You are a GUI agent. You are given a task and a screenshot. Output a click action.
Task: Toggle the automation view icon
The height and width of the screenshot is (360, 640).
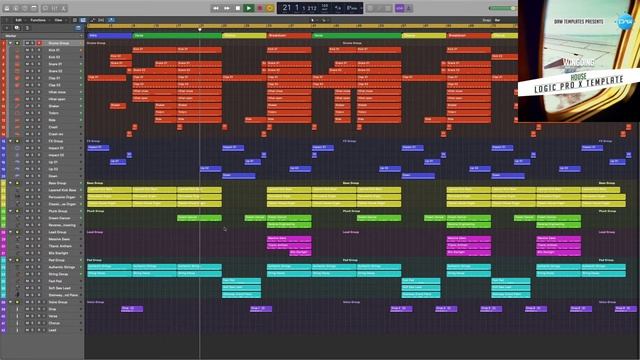tap(93, 20)
